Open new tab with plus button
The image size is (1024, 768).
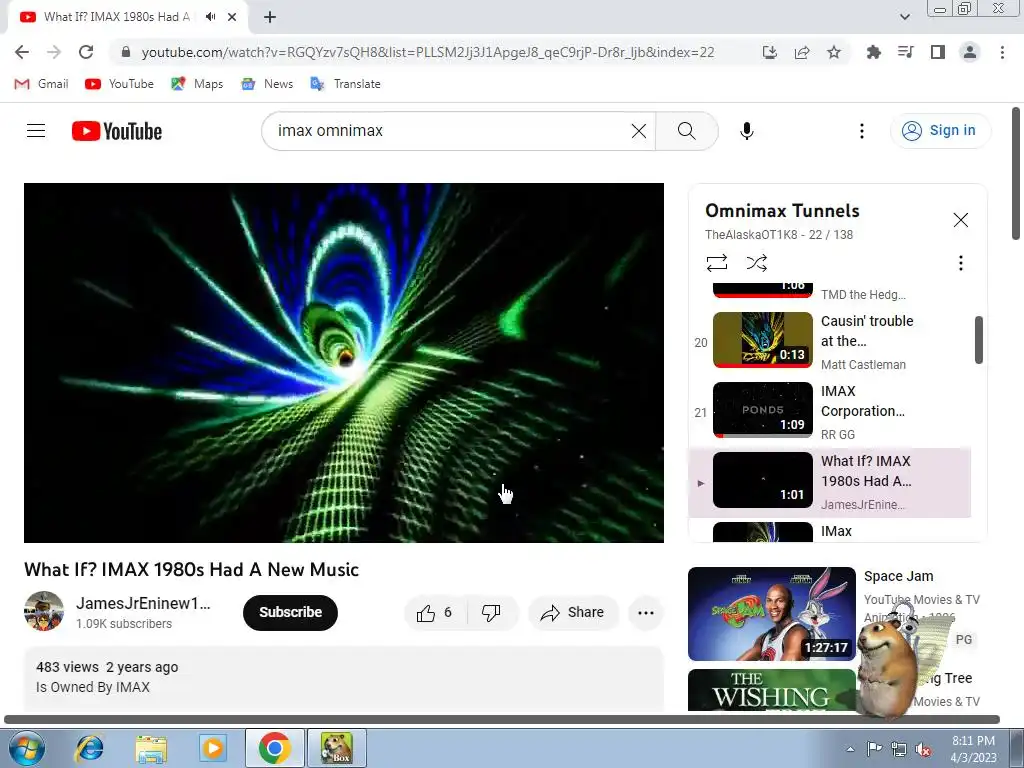(270, 17)
